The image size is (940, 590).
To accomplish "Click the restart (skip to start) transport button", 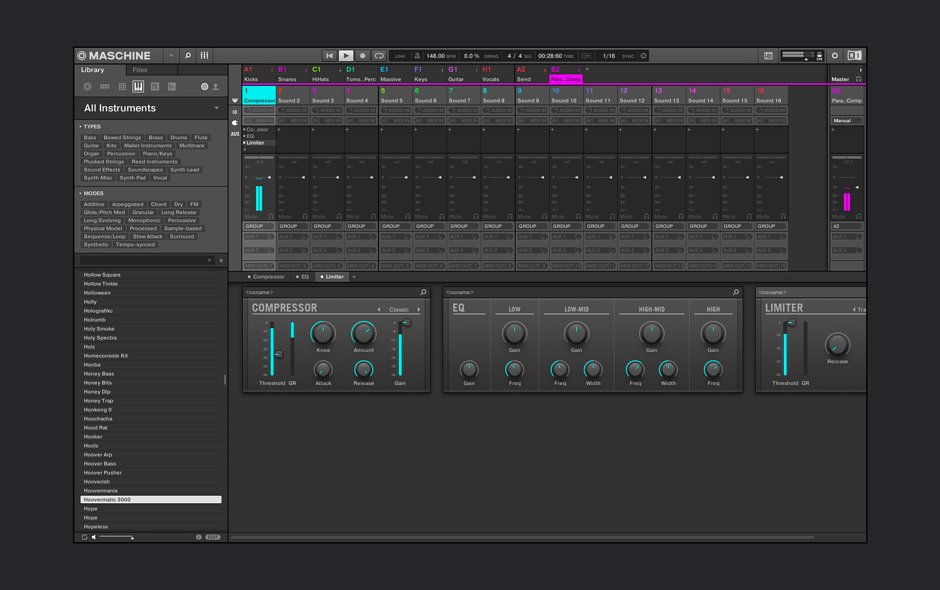I will [329, 56].
